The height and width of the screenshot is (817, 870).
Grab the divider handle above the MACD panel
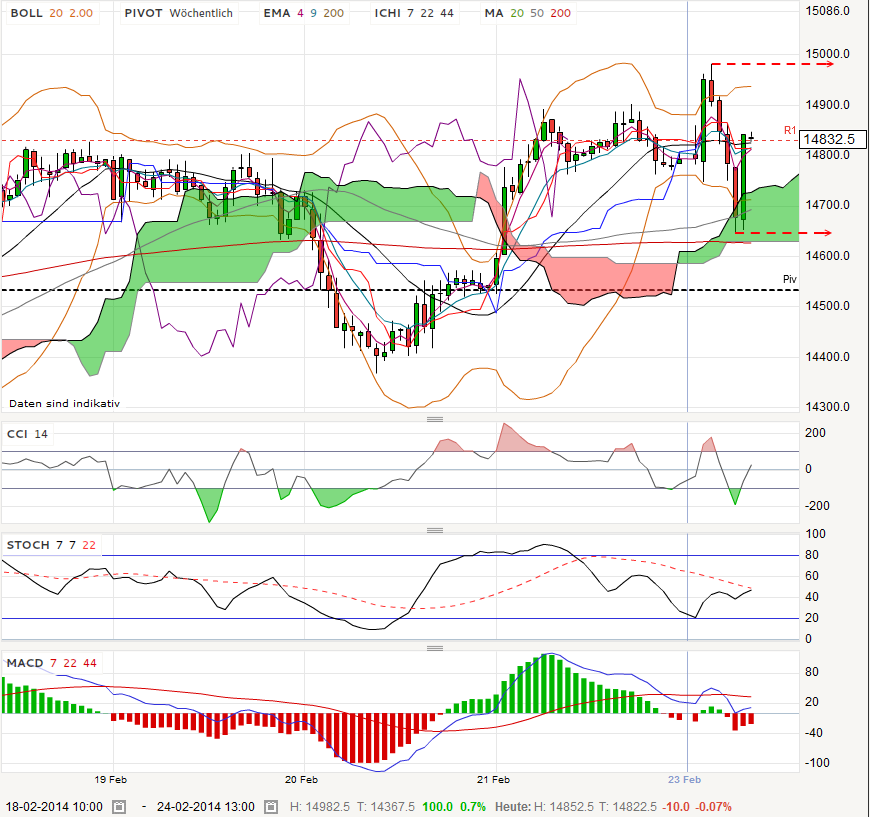tap(435, 648)
